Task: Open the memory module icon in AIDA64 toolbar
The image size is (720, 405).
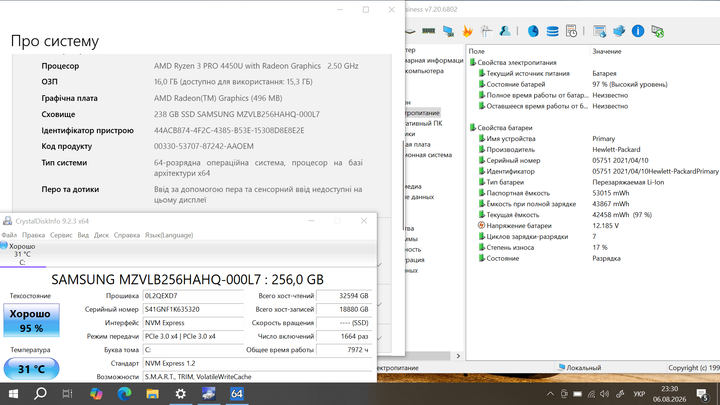Action: tap(428, 31)
